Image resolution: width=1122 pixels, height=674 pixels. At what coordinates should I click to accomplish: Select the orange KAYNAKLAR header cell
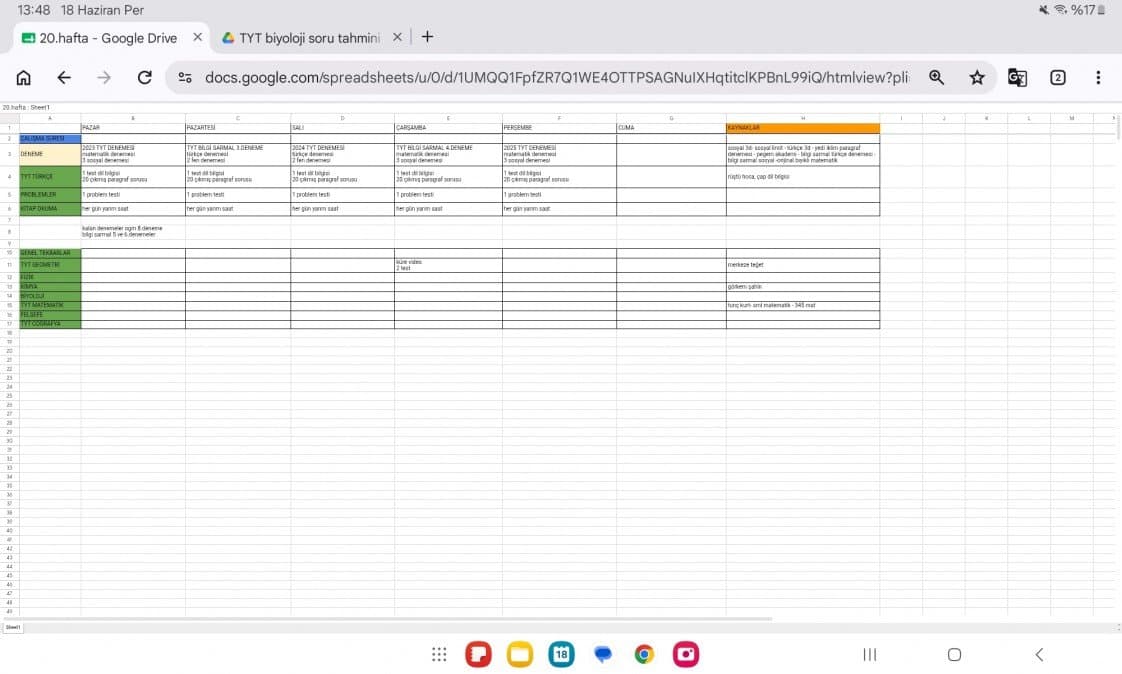tap(803, 128)
